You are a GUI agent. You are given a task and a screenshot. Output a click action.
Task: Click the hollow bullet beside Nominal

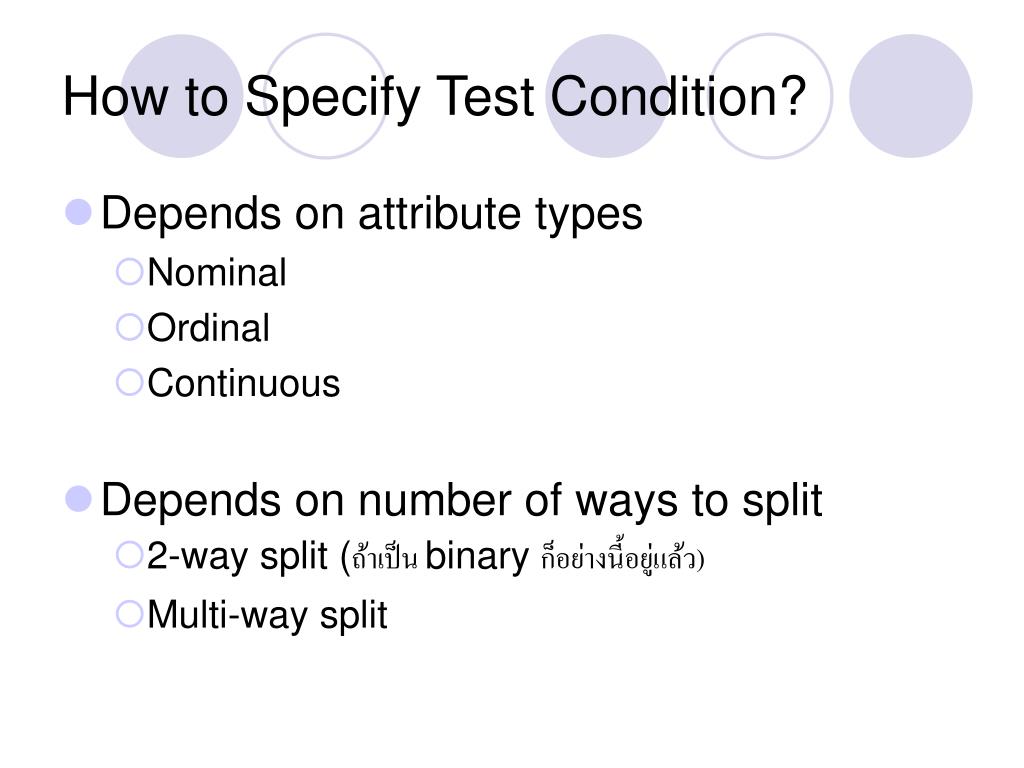click(x=129, y=271)
